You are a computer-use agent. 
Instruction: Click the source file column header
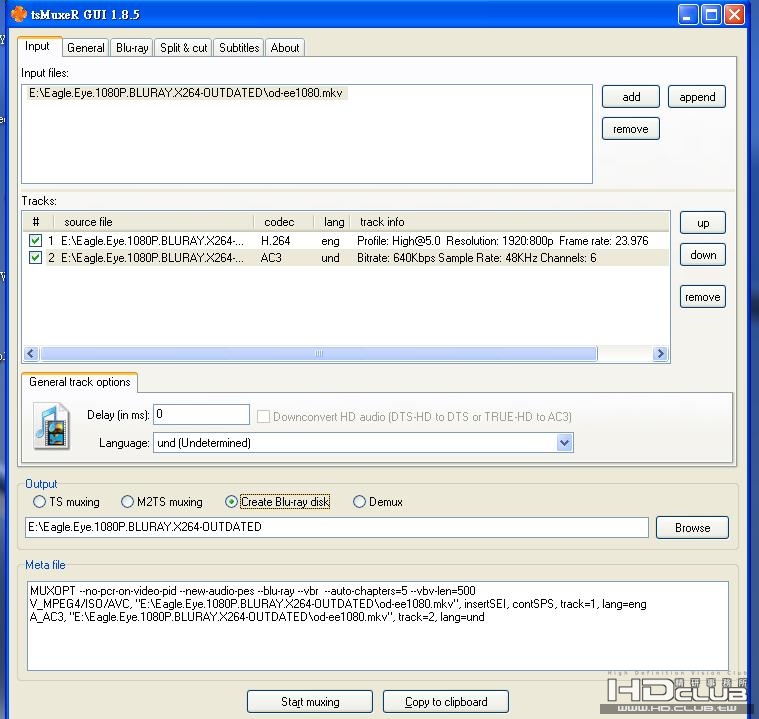click(153, 222)
